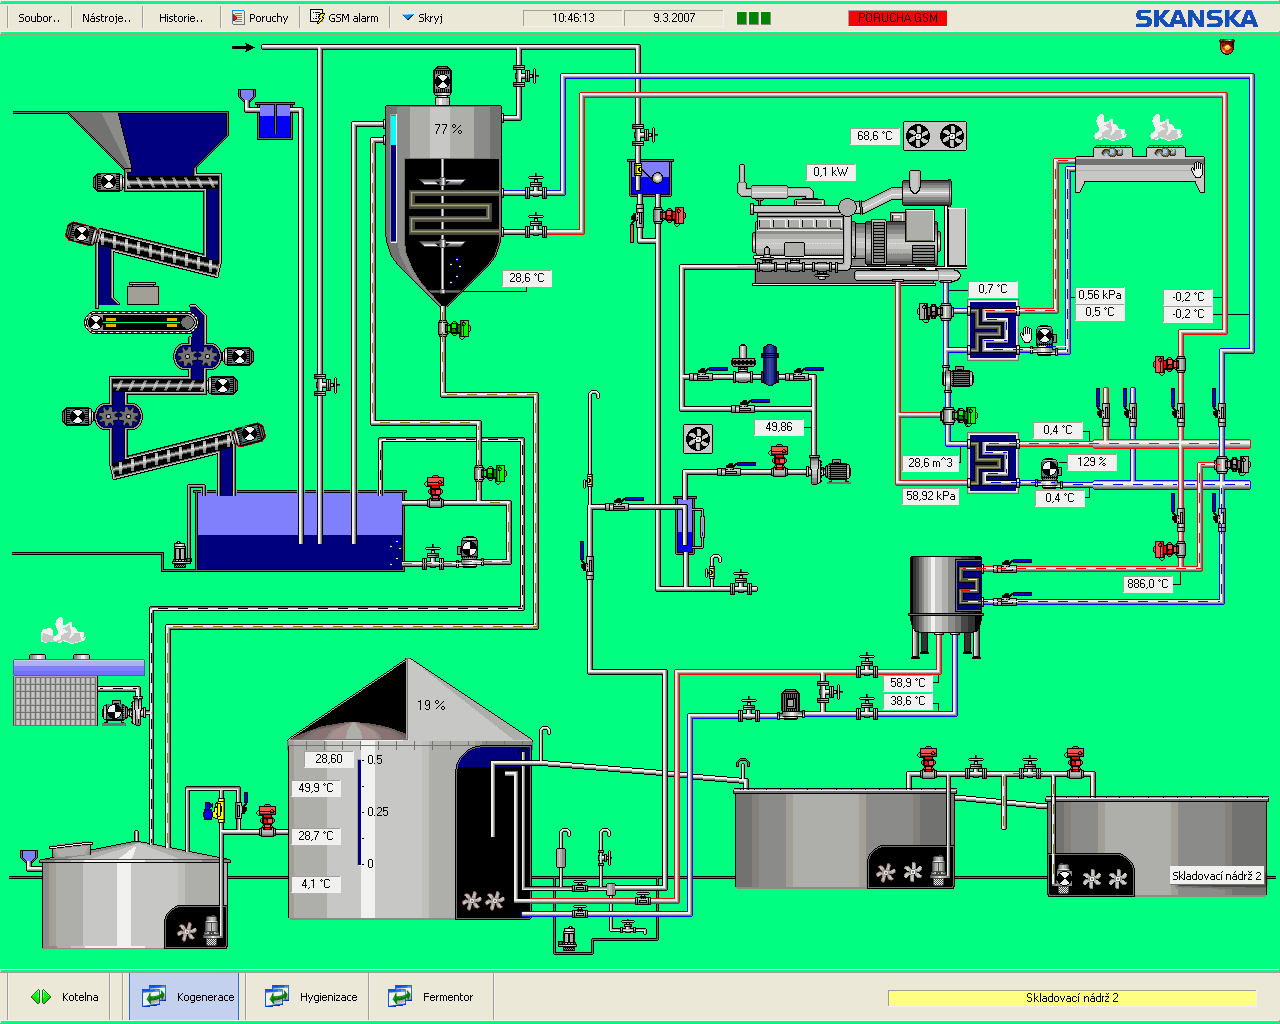Click the twin cooling fans beside 68,6 °C
Image resolution: width=1280 pixels, height=1024 pixels.
click(x=935, y=136)
